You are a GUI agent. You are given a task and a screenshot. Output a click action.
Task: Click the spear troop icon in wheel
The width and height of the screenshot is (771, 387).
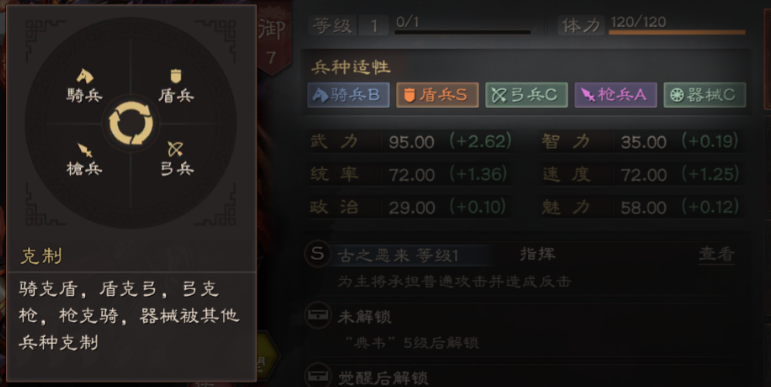point(85,150)
